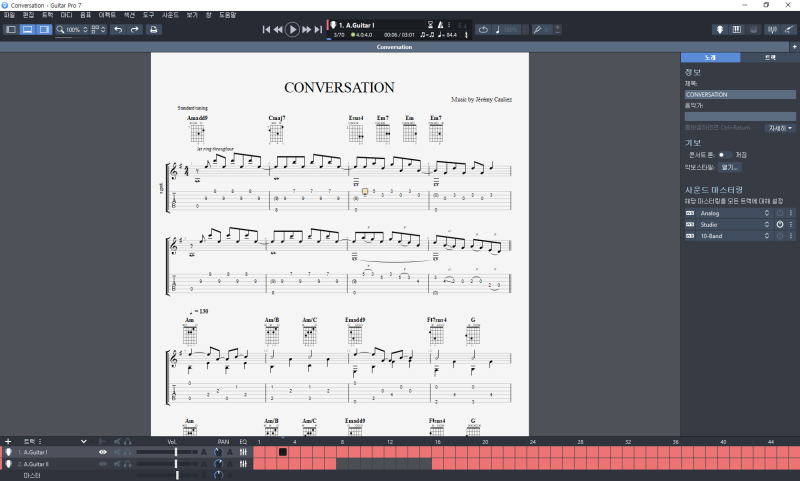Adjust the A.Guitar I volume slider
The width and height of the screenshot is (800, 481).
[167, 452]
